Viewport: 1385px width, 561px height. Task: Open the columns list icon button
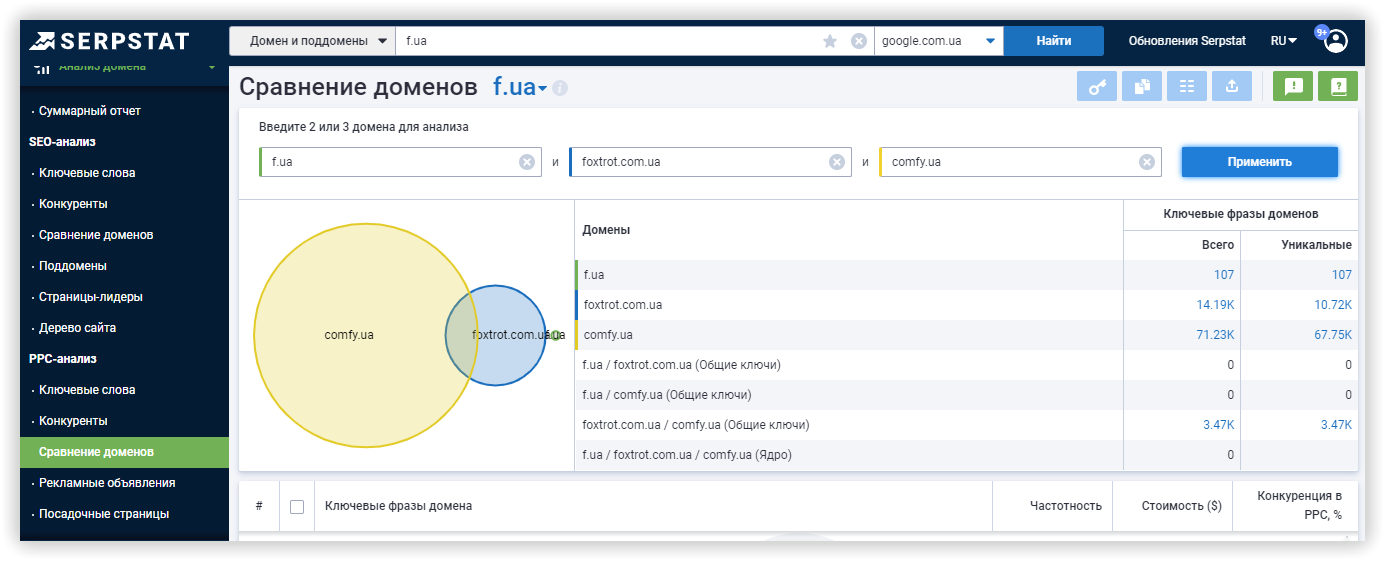click(1187, 87)
